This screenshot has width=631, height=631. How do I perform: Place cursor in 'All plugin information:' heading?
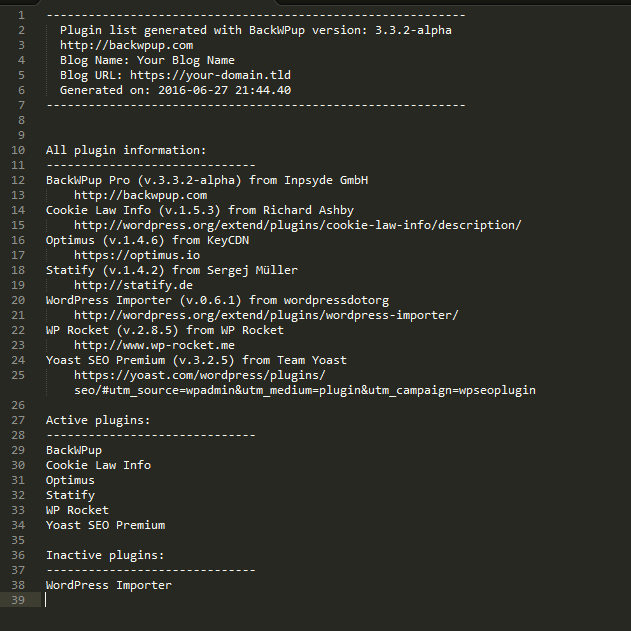tap(126, 150)
